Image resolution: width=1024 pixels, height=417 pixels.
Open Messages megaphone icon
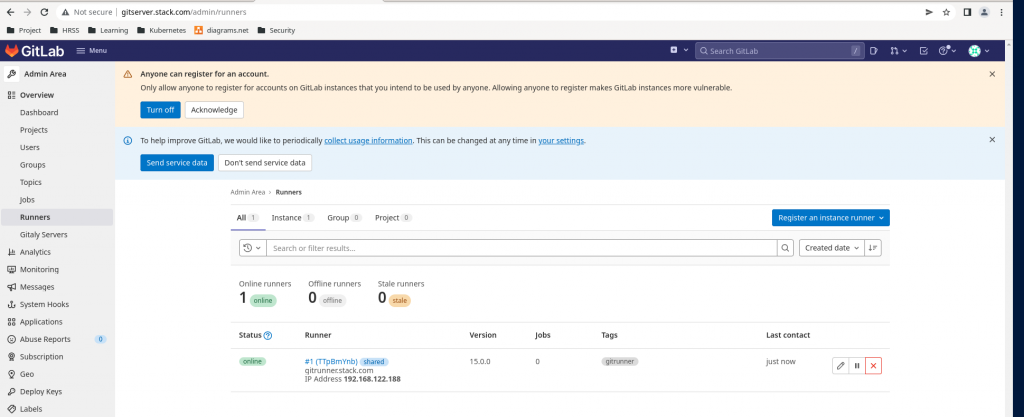pyautogui.click(x=11, y=287)
